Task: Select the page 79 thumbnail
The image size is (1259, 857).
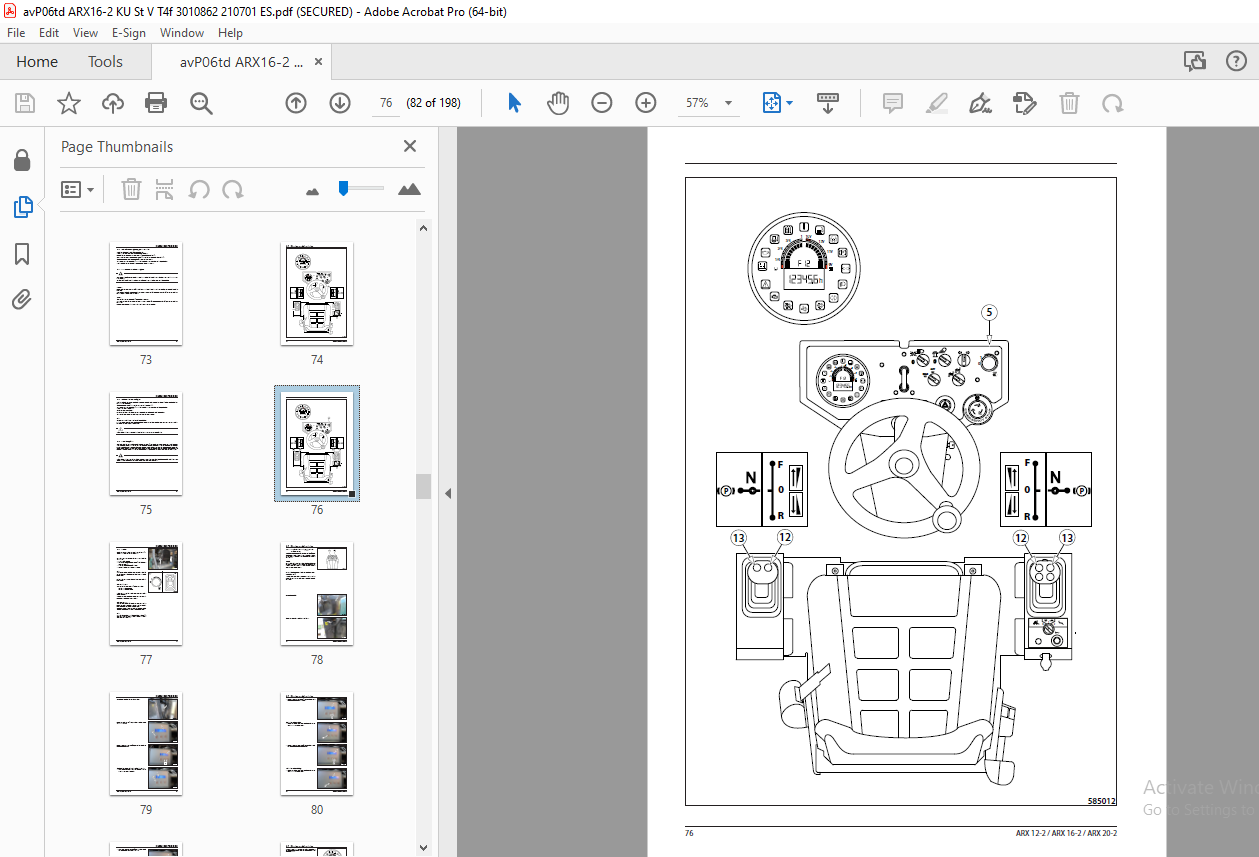Action: 146,743
